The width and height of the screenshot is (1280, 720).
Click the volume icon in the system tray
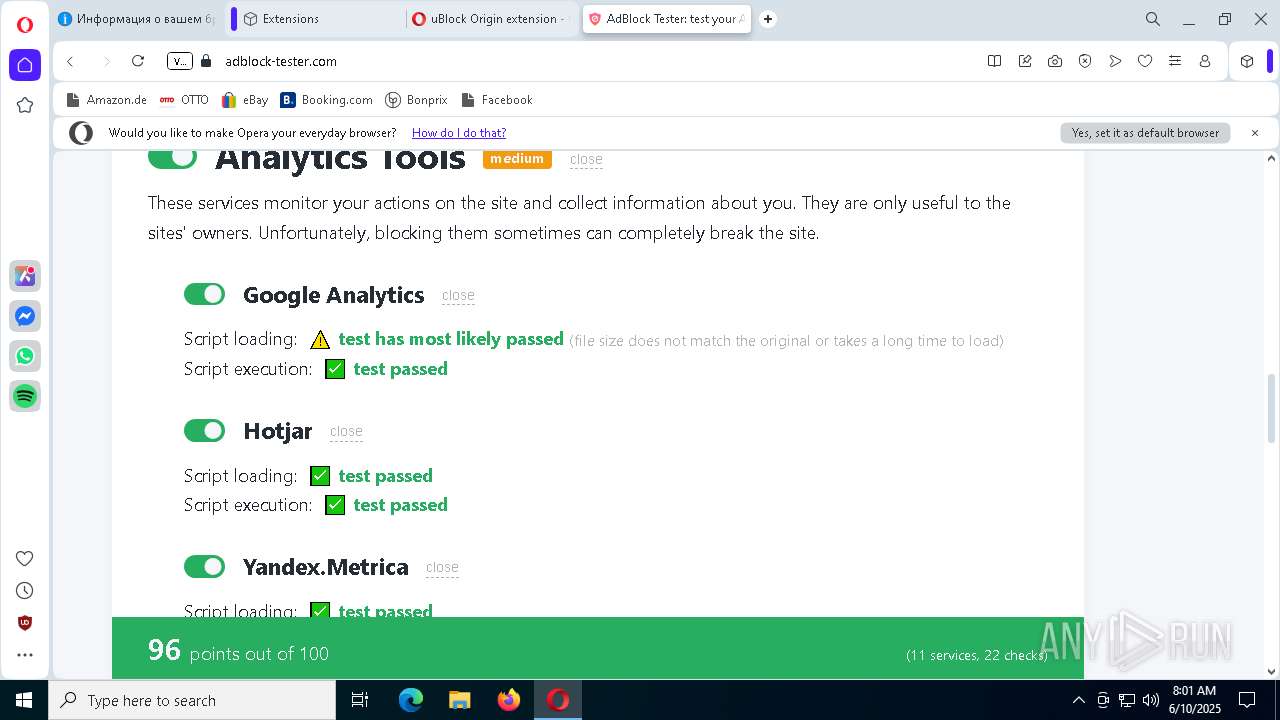tap(1151, 700)
